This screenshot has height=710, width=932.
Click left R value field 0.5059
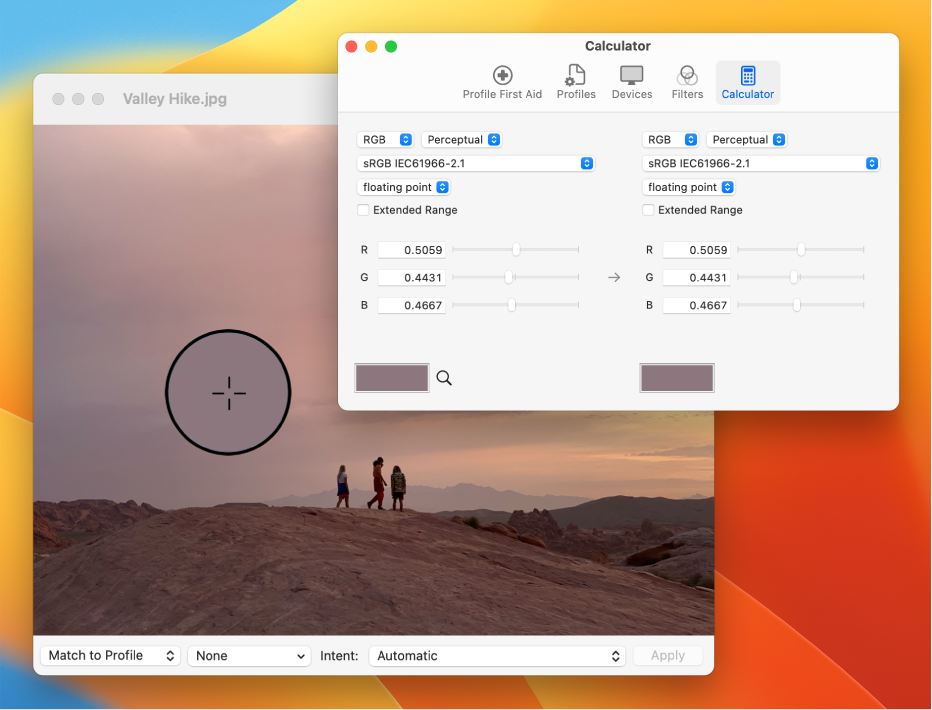coord(411,250)
